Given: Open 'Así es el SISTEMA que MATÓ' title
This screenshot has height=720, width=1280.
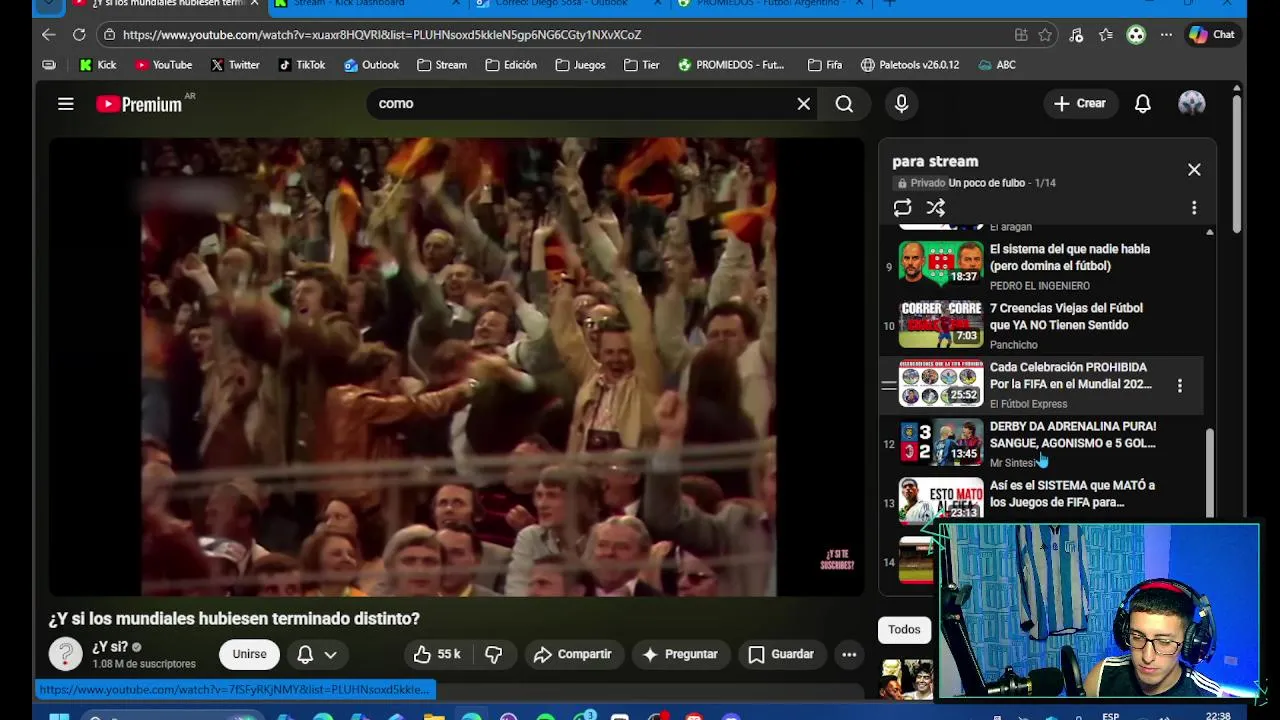Looking at the screenshot, I should (x=1072, y=494).
